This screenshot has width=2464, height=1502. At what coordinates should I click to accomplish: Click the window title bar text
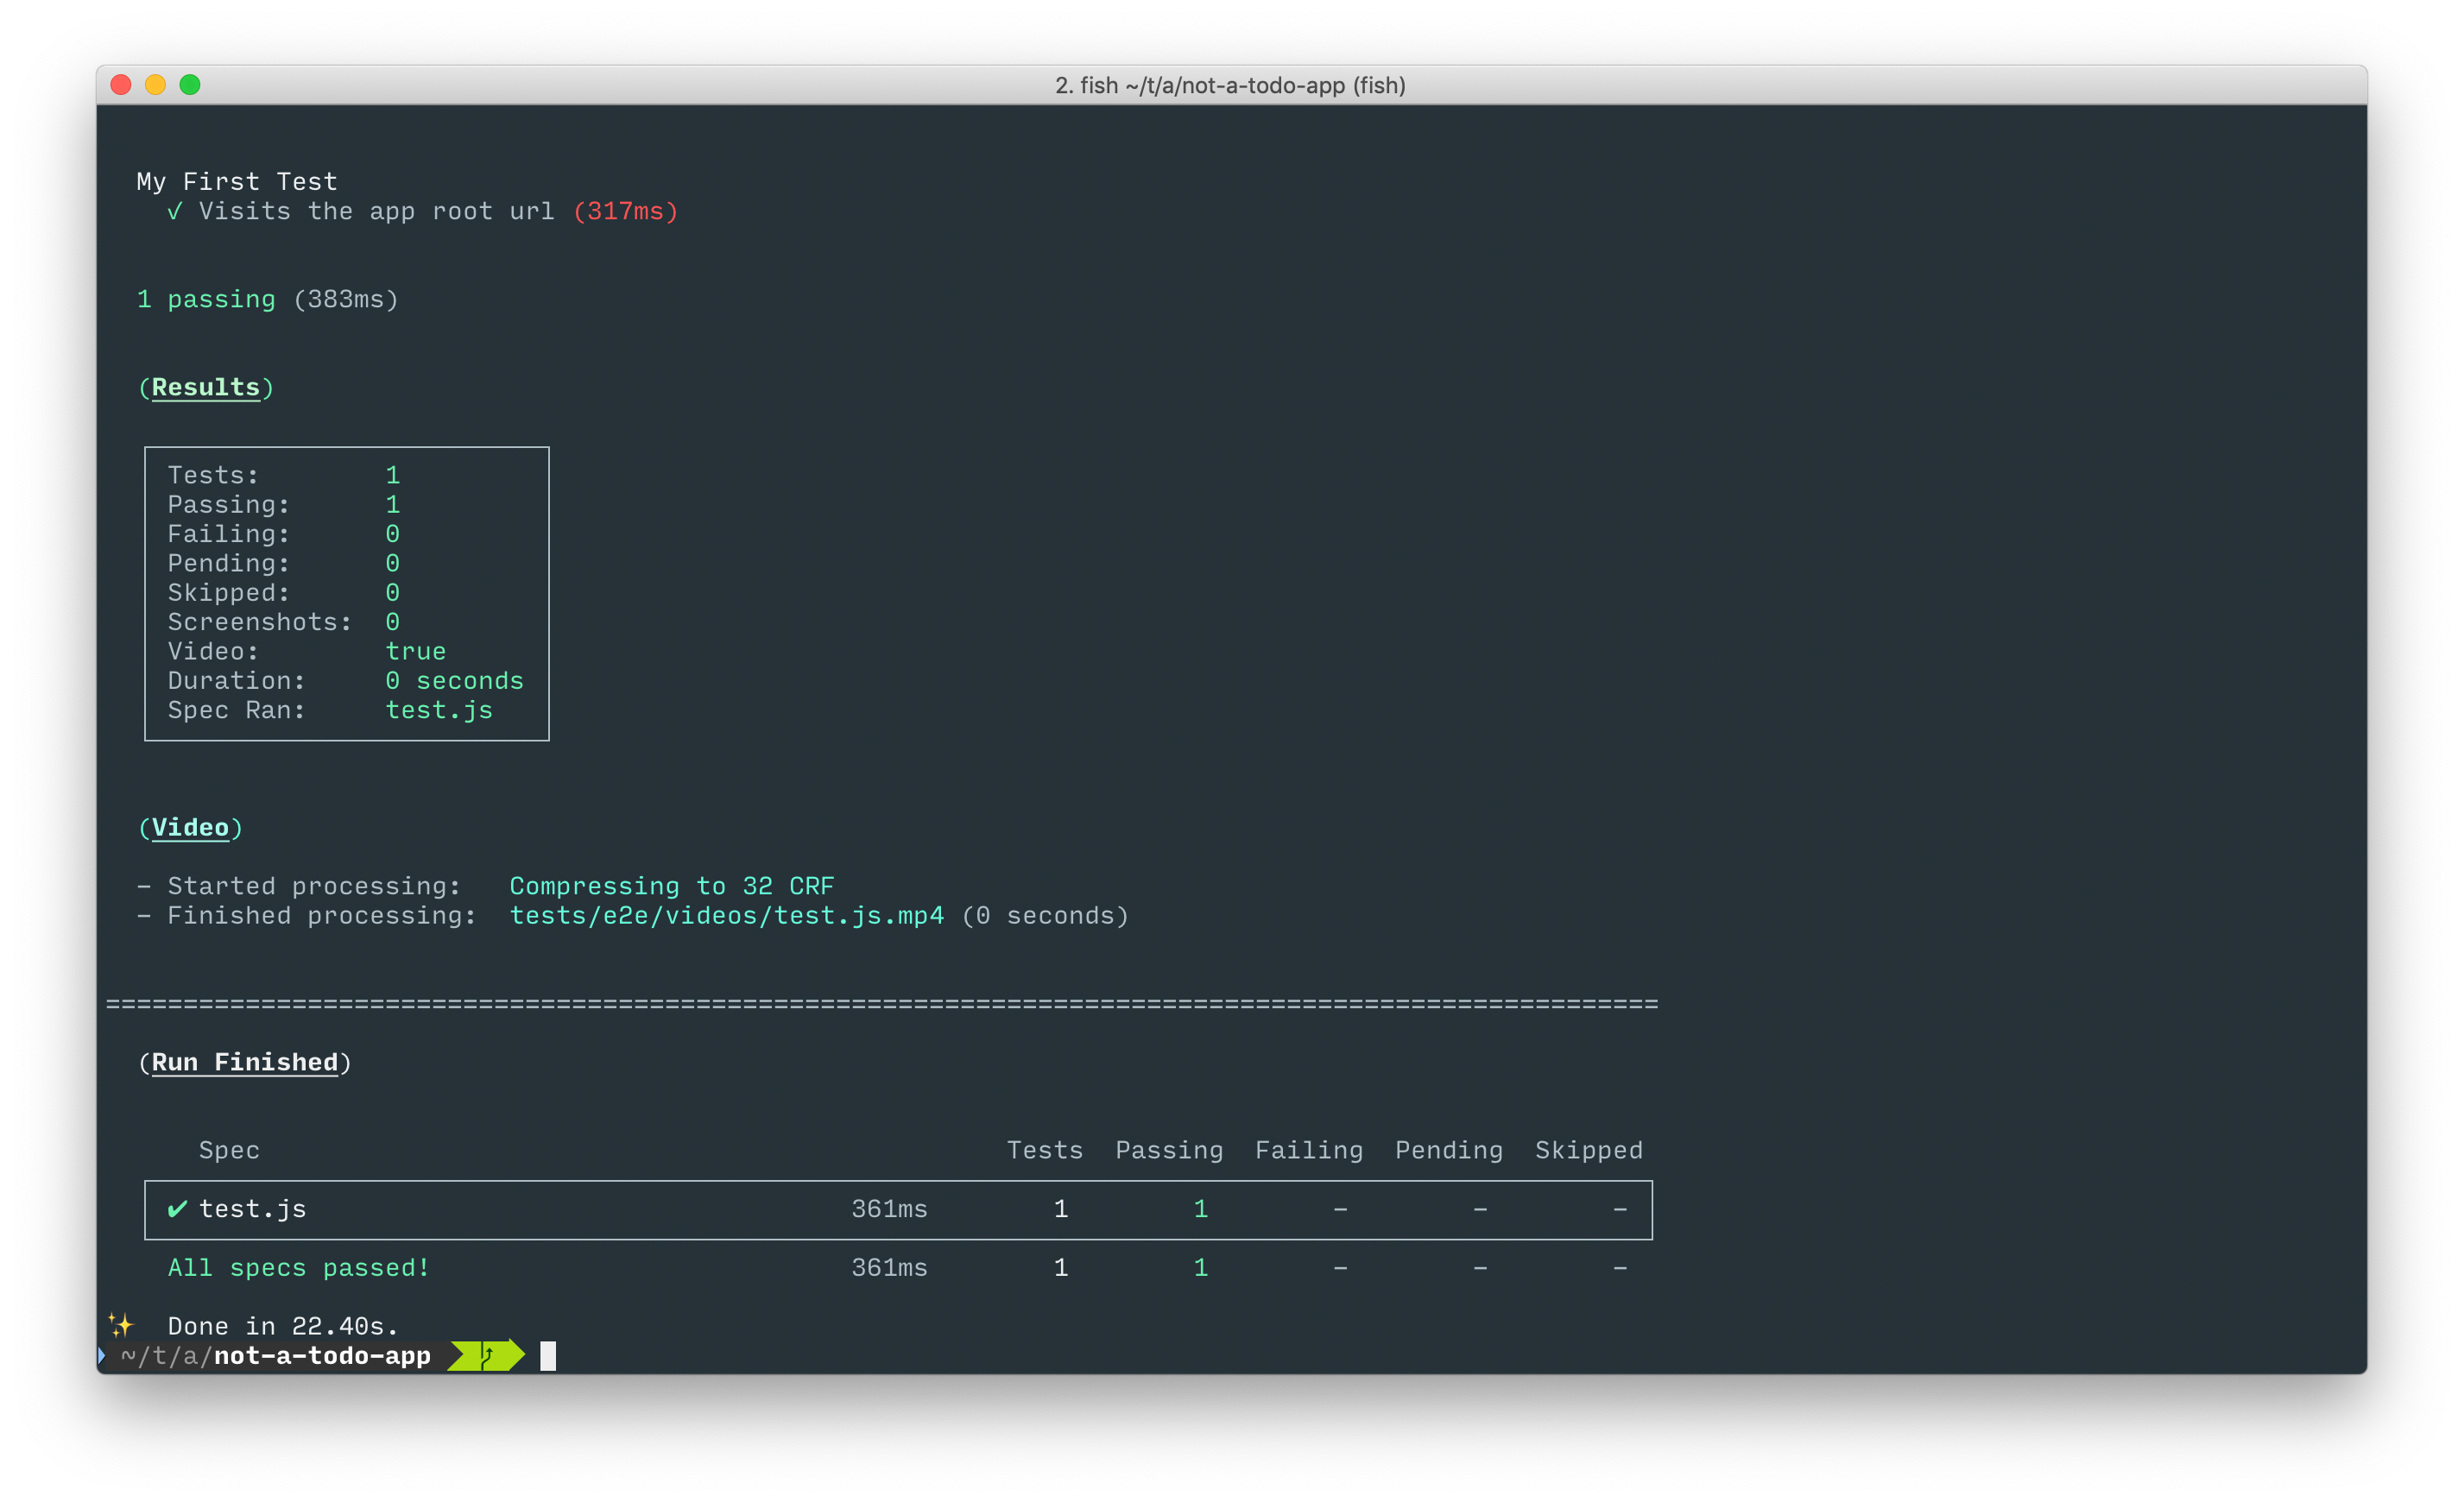tap(1230, 85)
